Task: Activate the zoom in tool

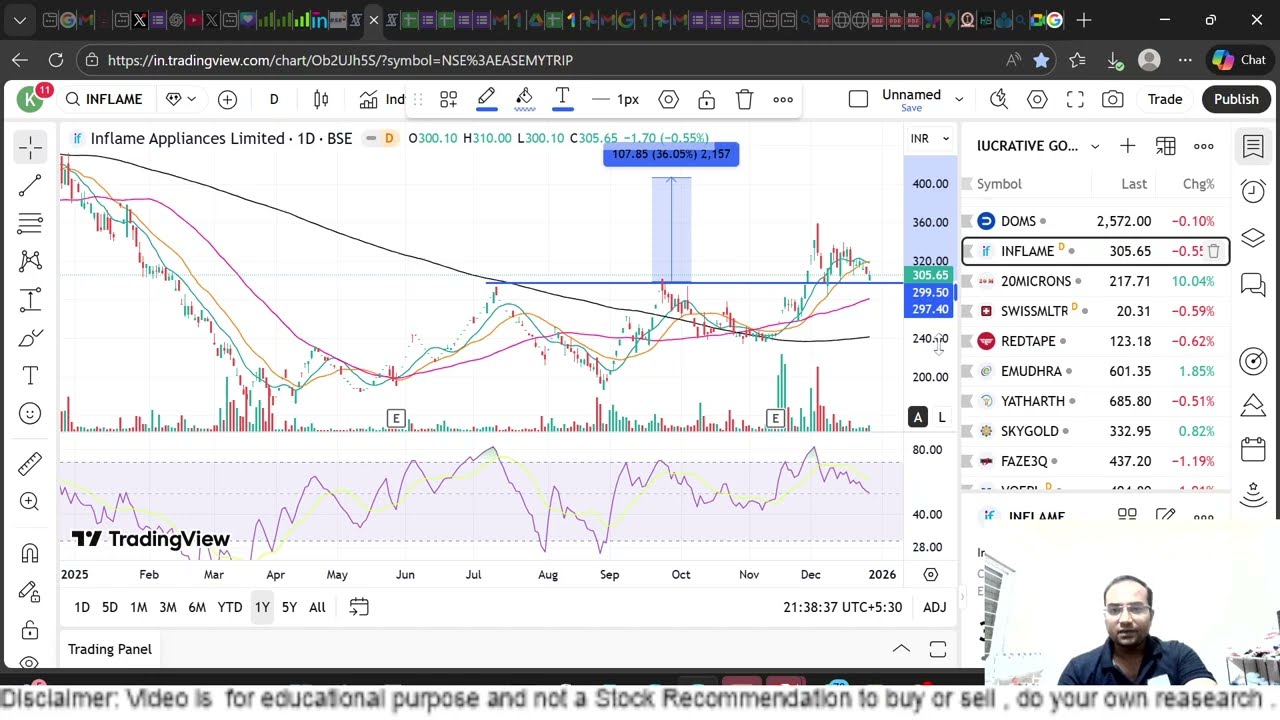Action: pyautogui.click(x=30, y=501)
